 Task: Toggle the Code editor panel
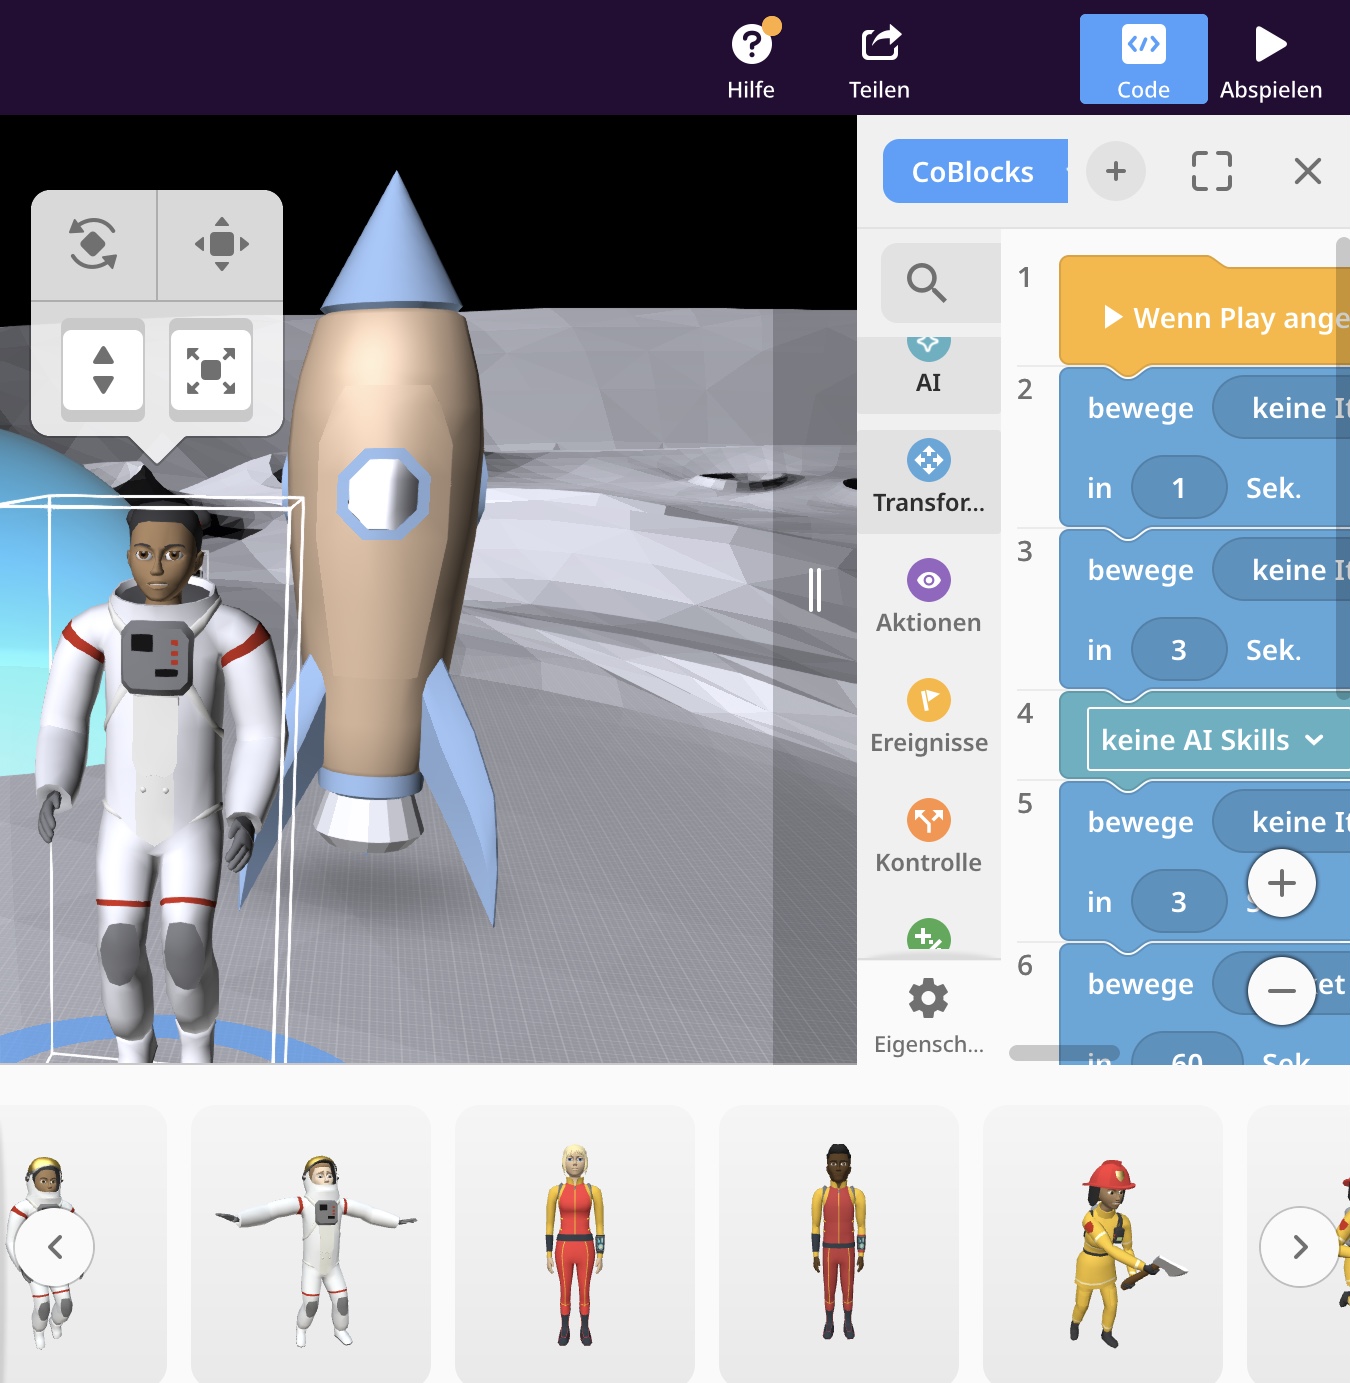click(1143, 60)
